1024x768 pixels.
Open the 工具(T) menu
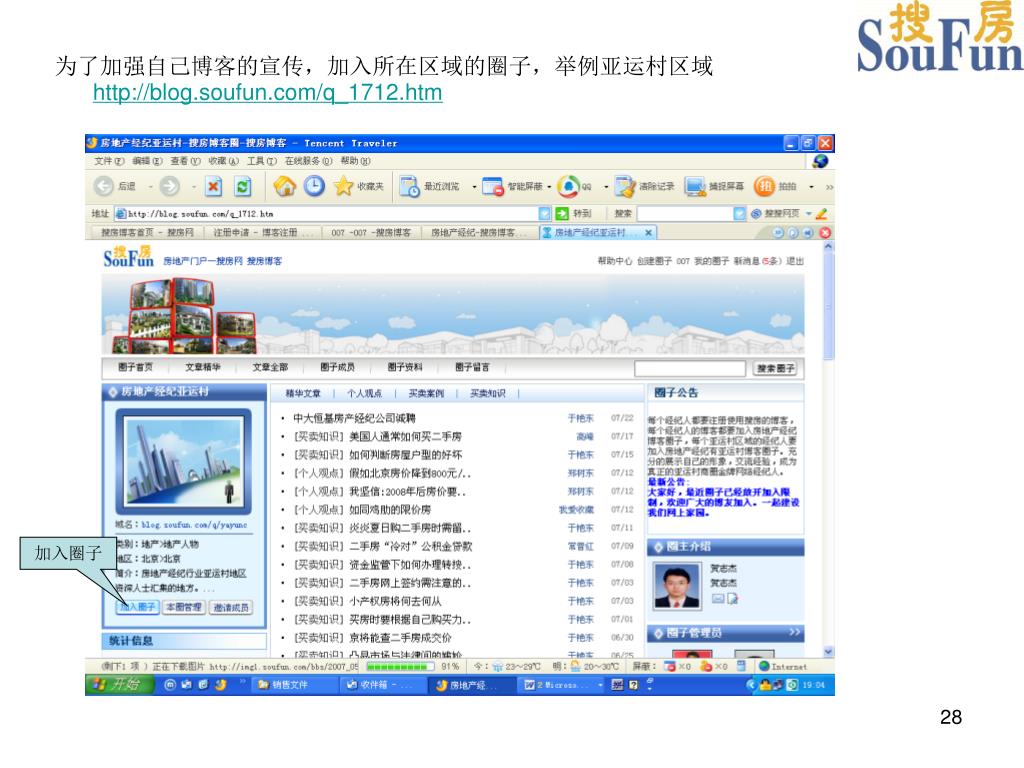(262, 161)
